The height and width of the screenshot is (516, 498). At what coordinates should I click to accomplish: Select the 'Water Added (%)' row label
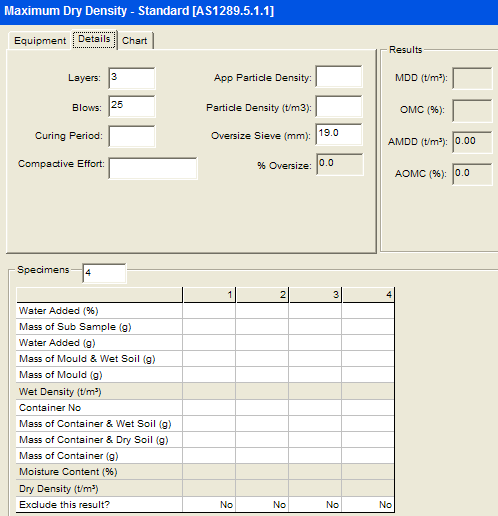[x=59, y=311]
